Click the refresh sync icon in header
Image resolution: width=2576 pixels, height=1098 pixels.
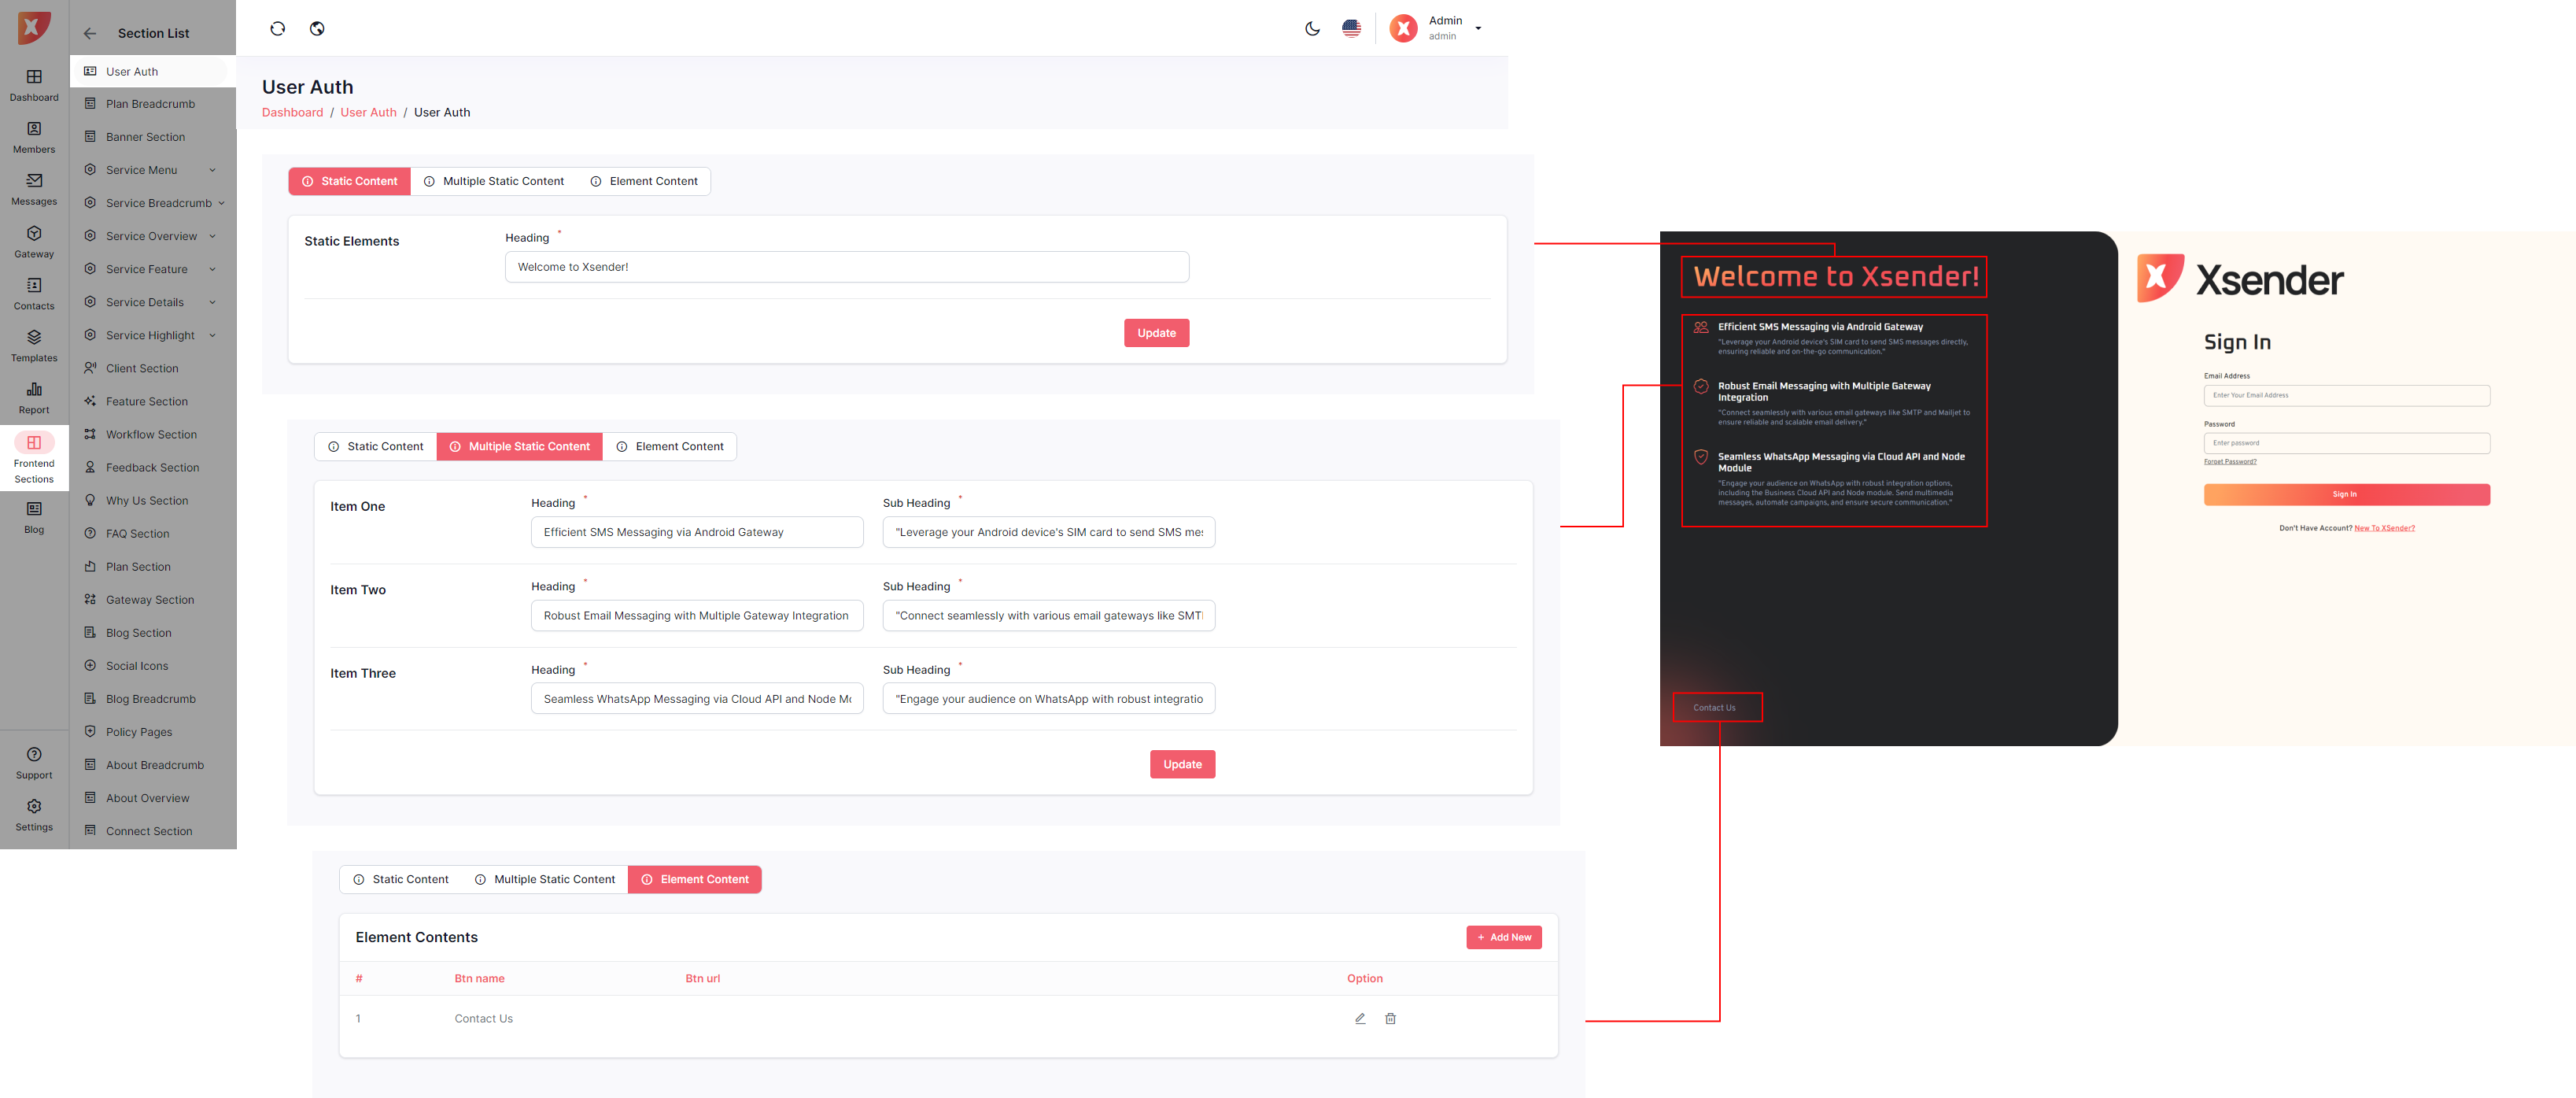click(278, 29)
